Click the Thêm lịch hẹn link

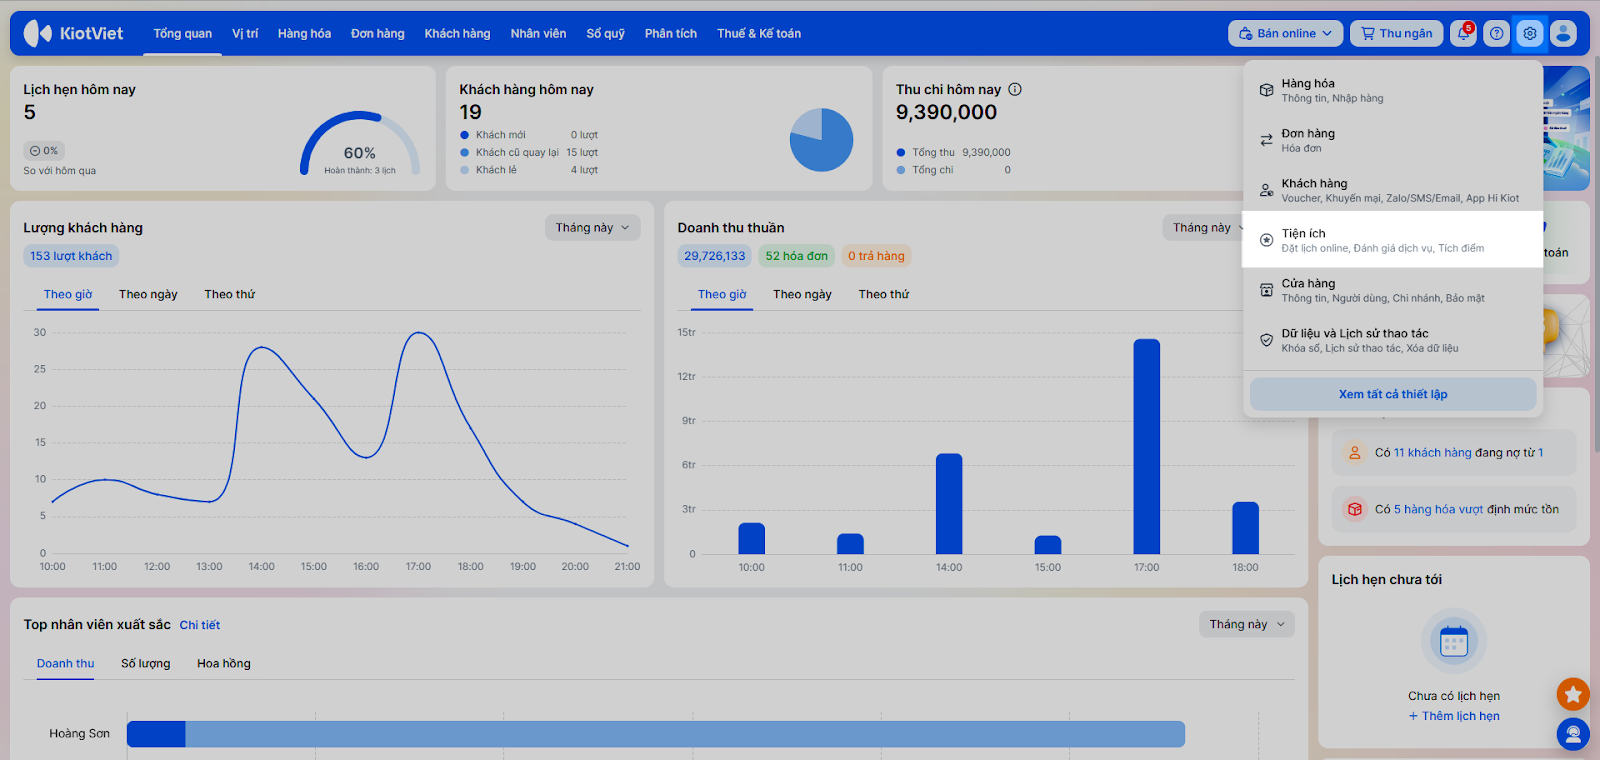[x=1454, y=716]
